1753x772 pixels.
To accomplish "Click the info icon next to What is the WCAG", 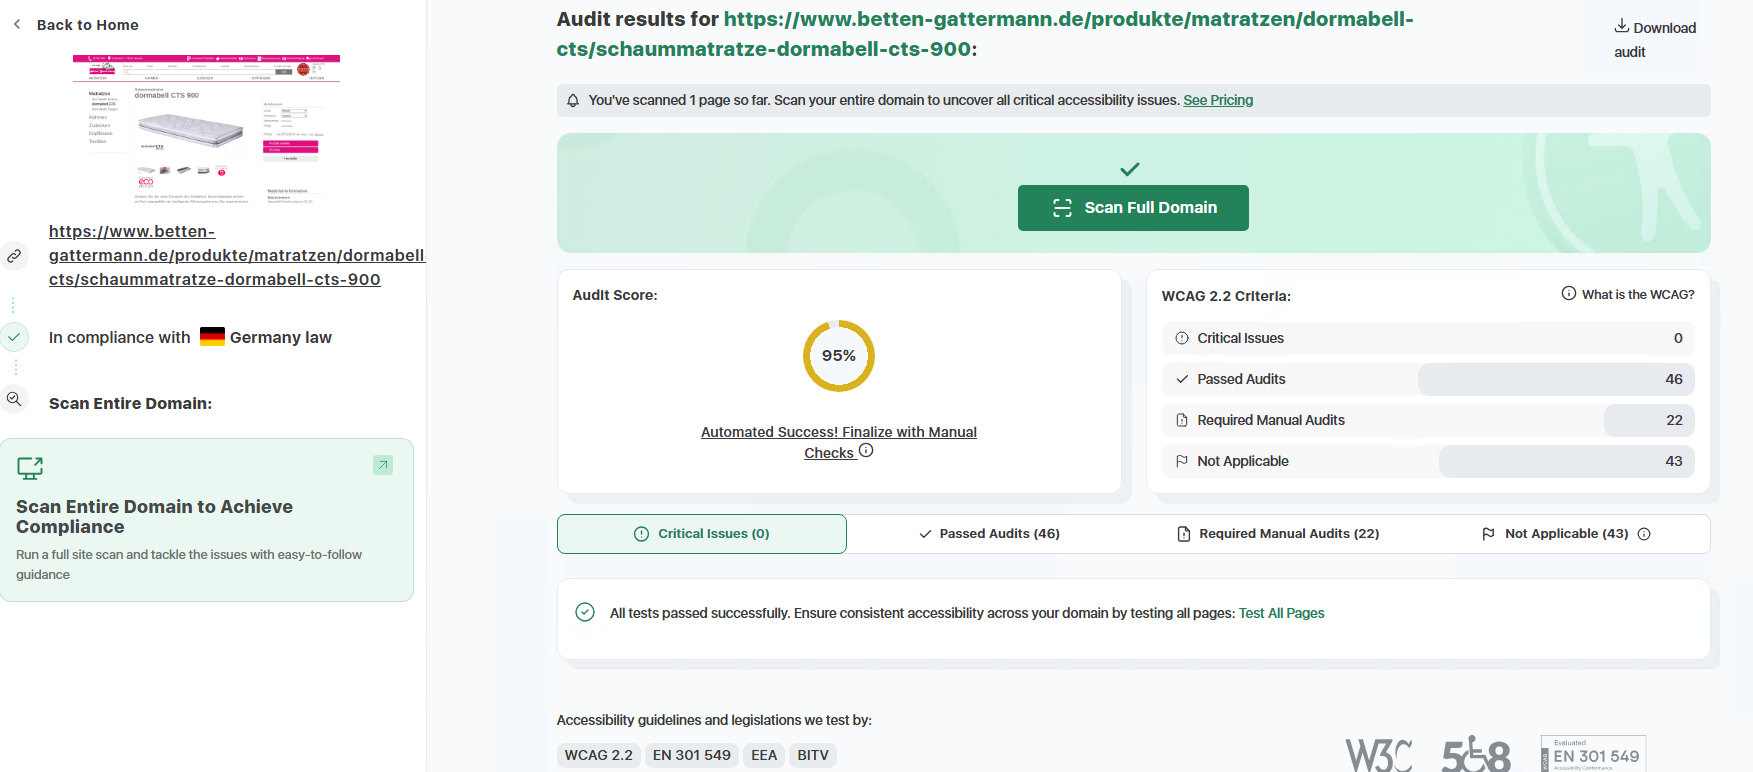I will pyautogui.click(x=1569, y=293).
